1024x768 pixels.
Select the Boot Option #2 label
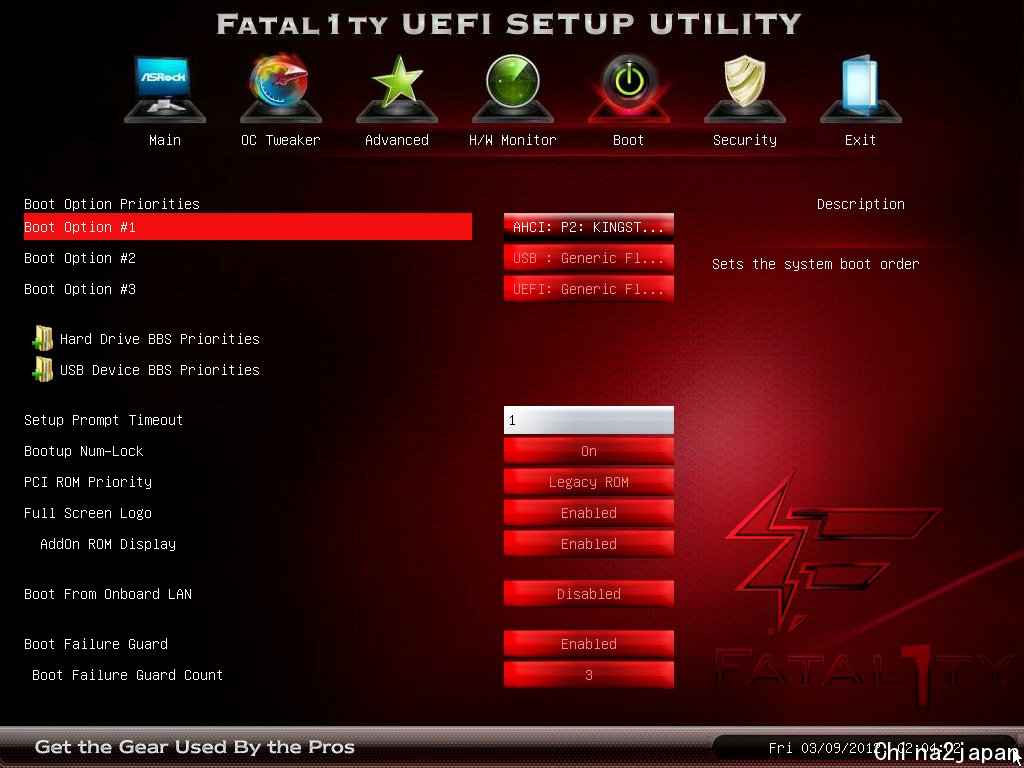click(80, 258)
